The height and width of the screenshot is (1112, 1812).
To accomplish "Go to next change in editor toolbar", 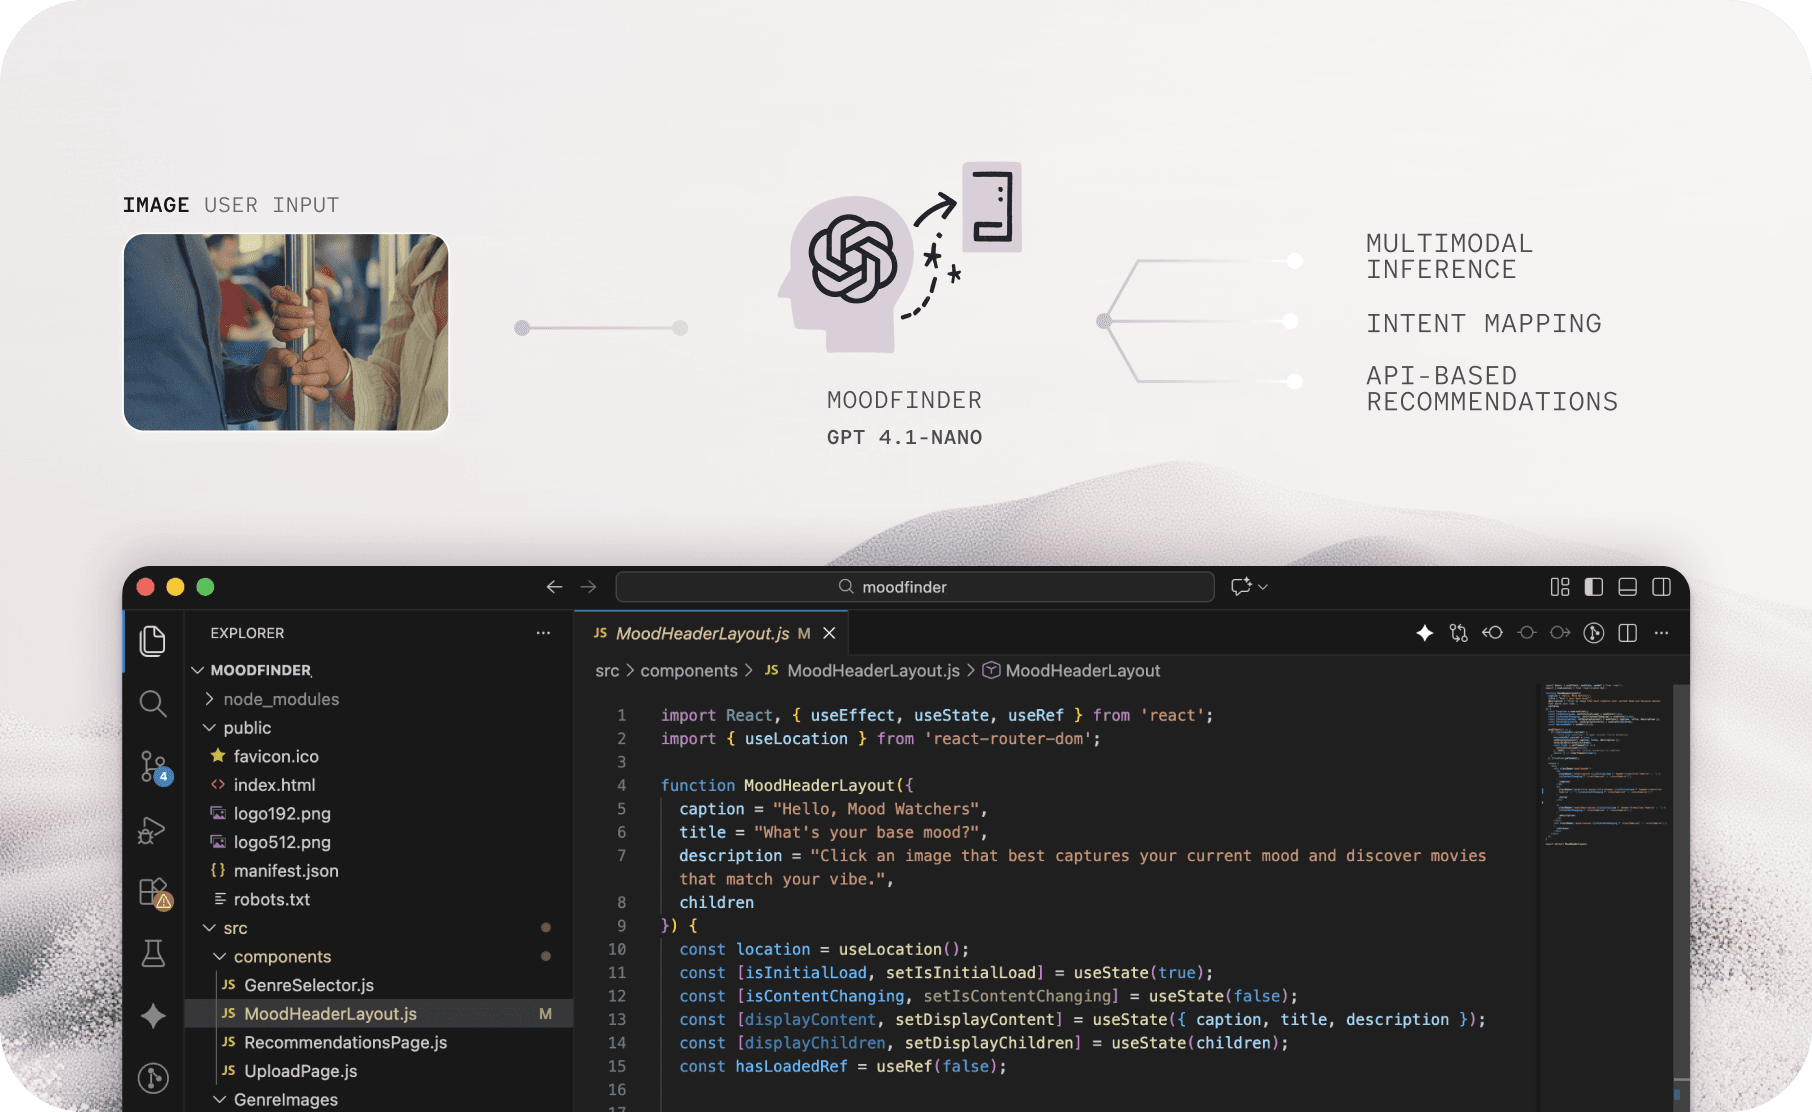I will coord(1560,633).
